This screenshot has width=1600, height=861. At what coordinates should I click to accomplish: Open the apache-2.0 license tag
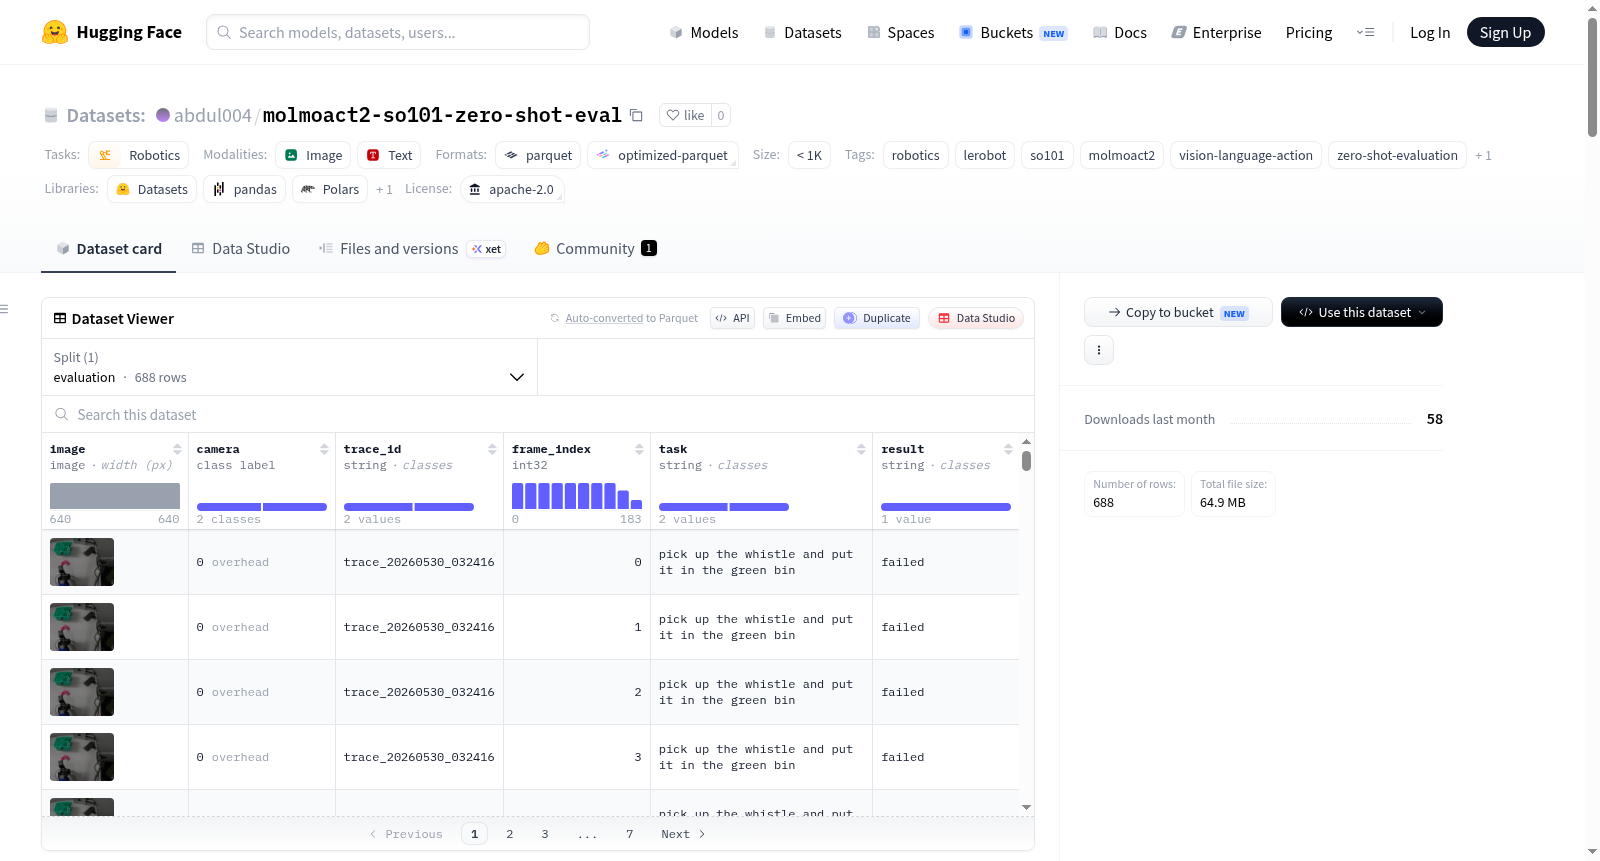512,189
